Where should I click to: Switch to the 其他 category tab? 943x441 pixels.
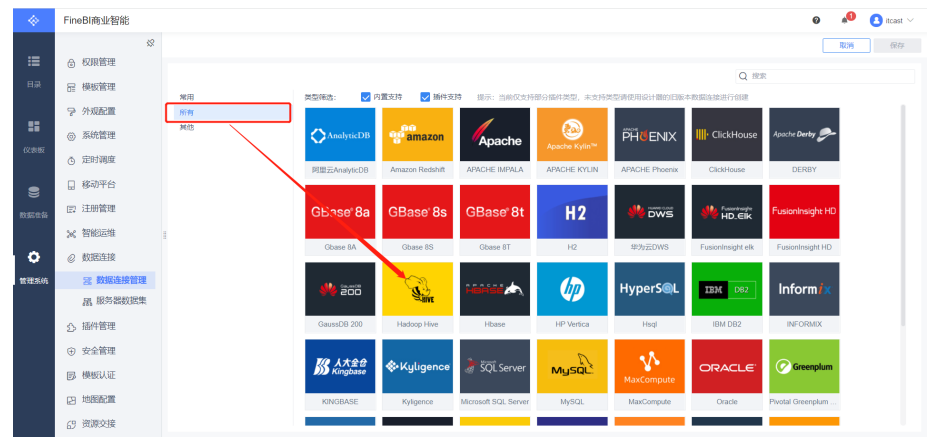pos(187,128)
